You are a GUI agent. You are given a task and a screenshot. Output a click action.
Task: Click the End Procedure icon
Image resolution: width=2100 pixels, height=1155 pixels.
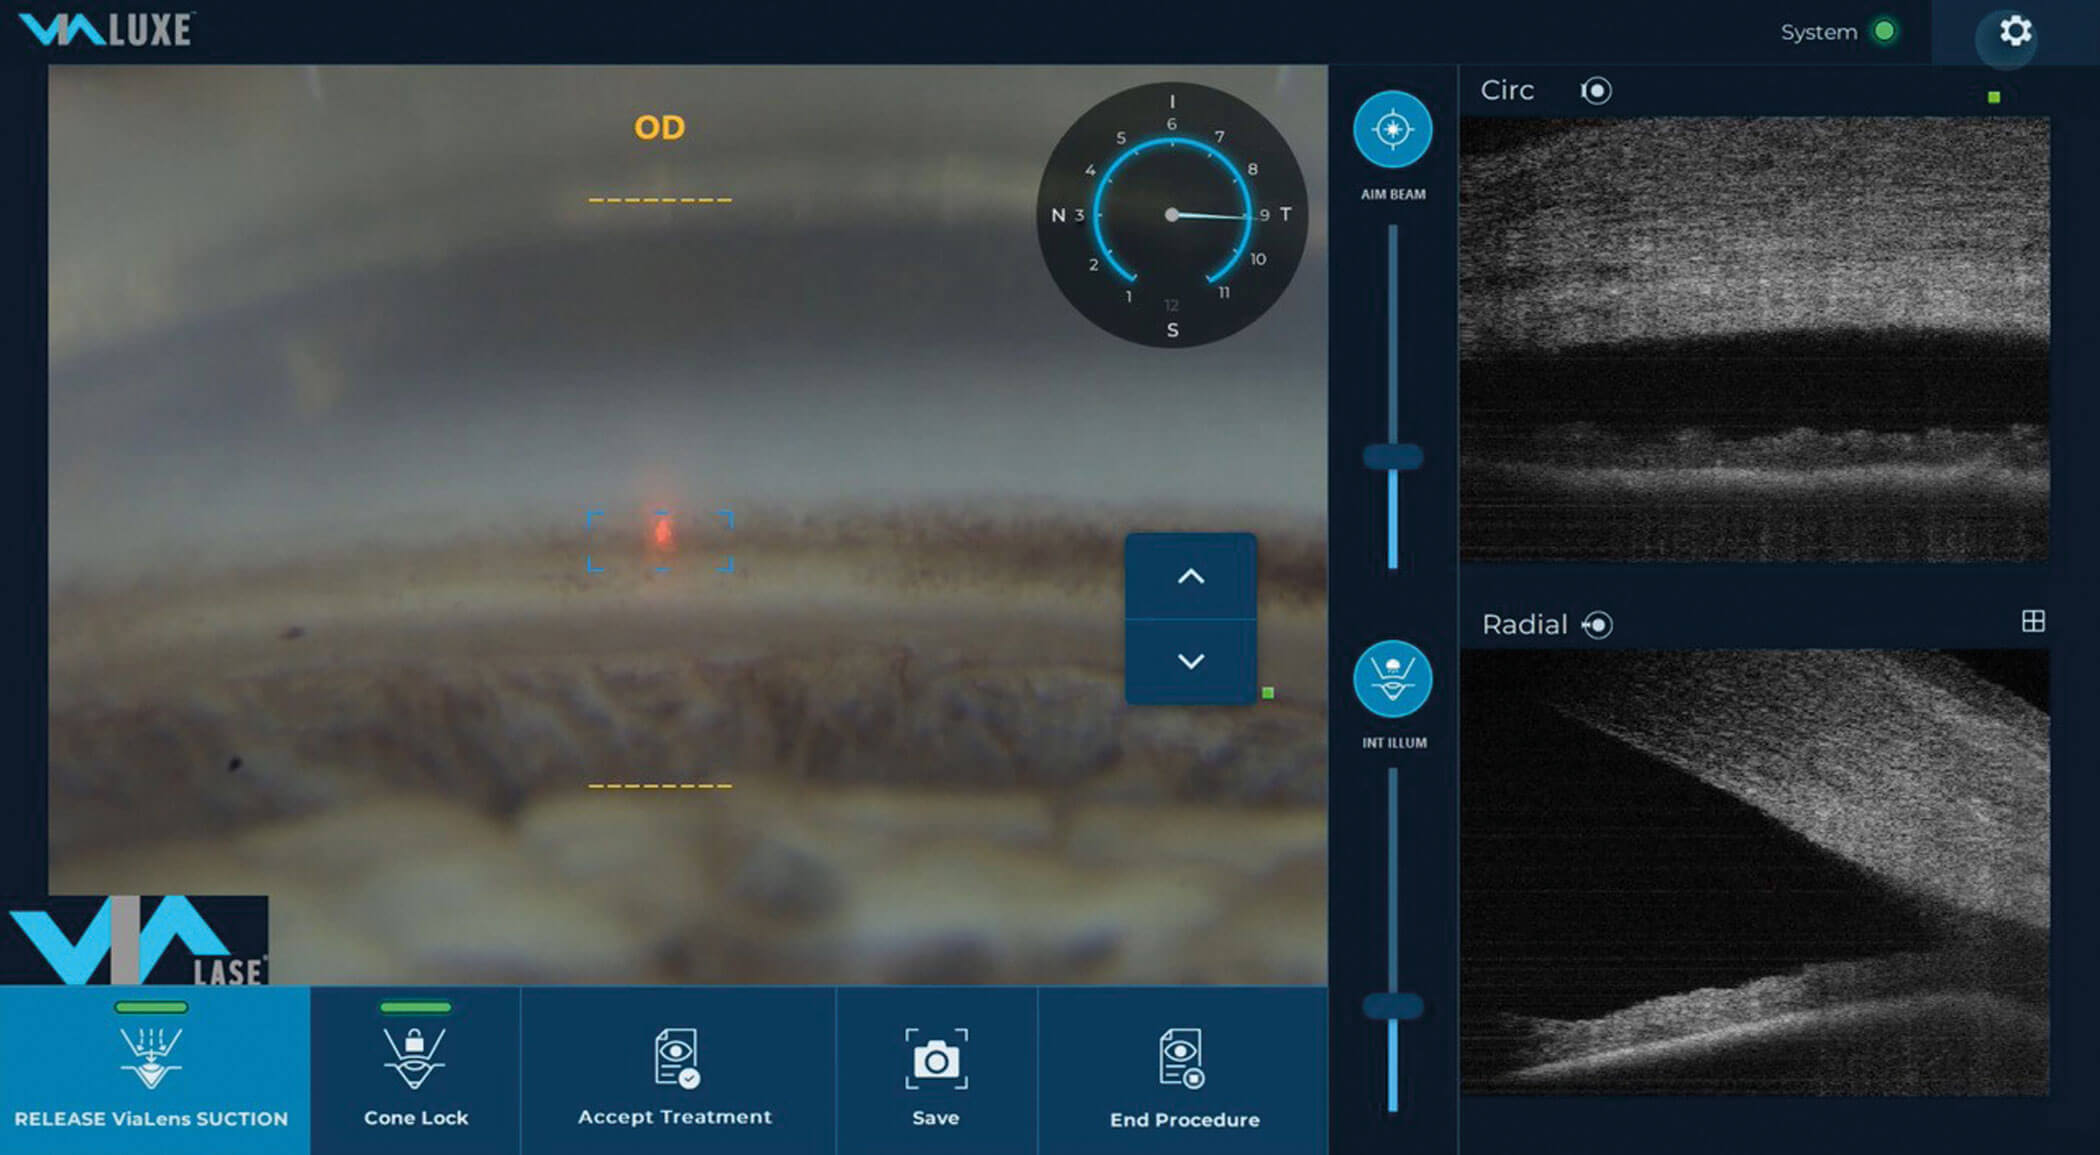coord(1182,1059)
